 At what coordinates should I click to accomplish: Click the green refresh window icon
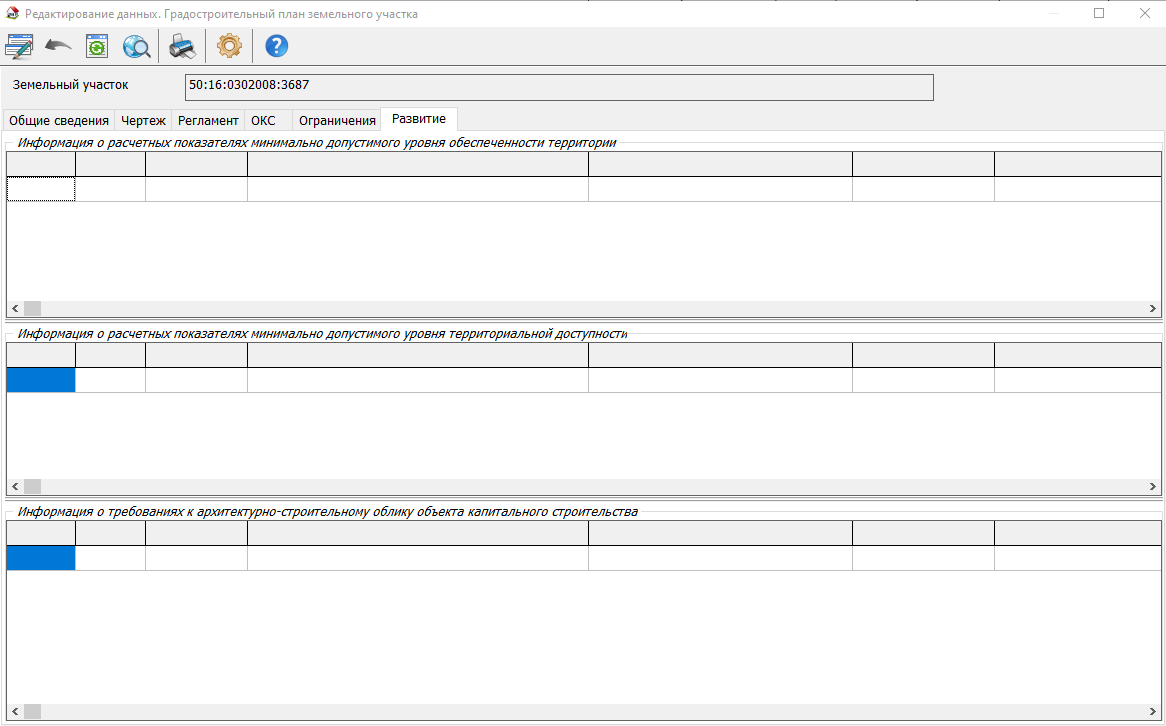97,46
